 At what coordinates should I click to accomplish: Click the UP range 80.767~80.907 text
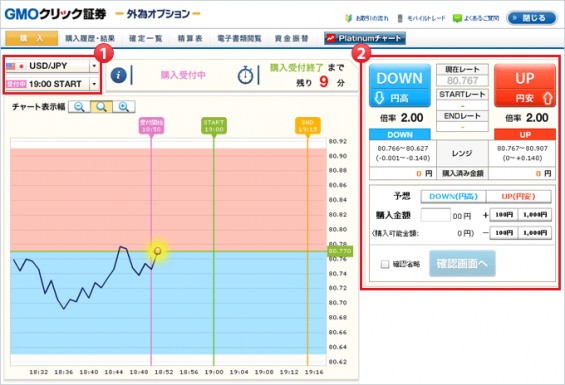tap(522, 149)
